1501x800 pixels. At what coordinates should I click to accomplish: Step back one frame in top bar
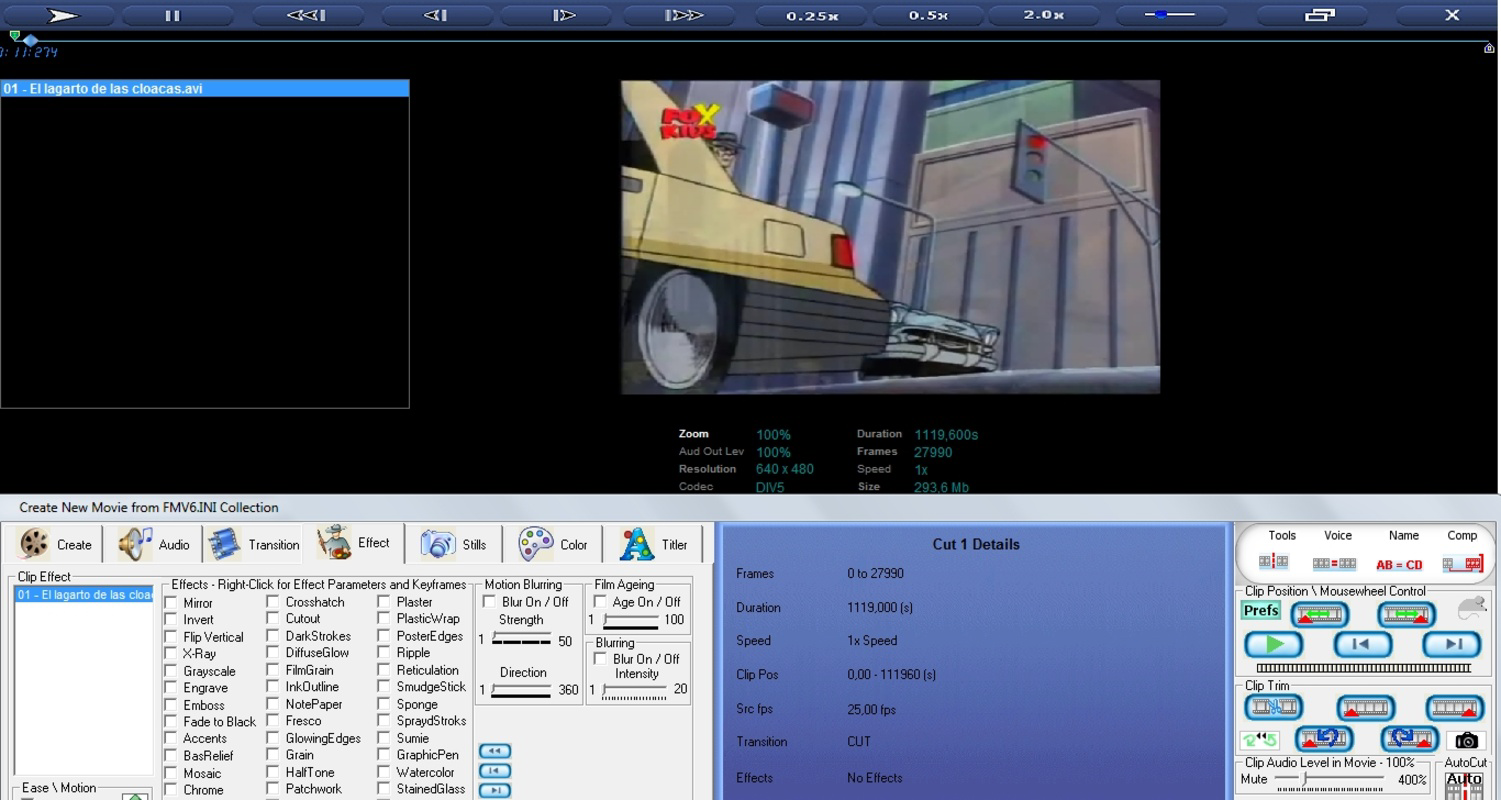point(435,15)
